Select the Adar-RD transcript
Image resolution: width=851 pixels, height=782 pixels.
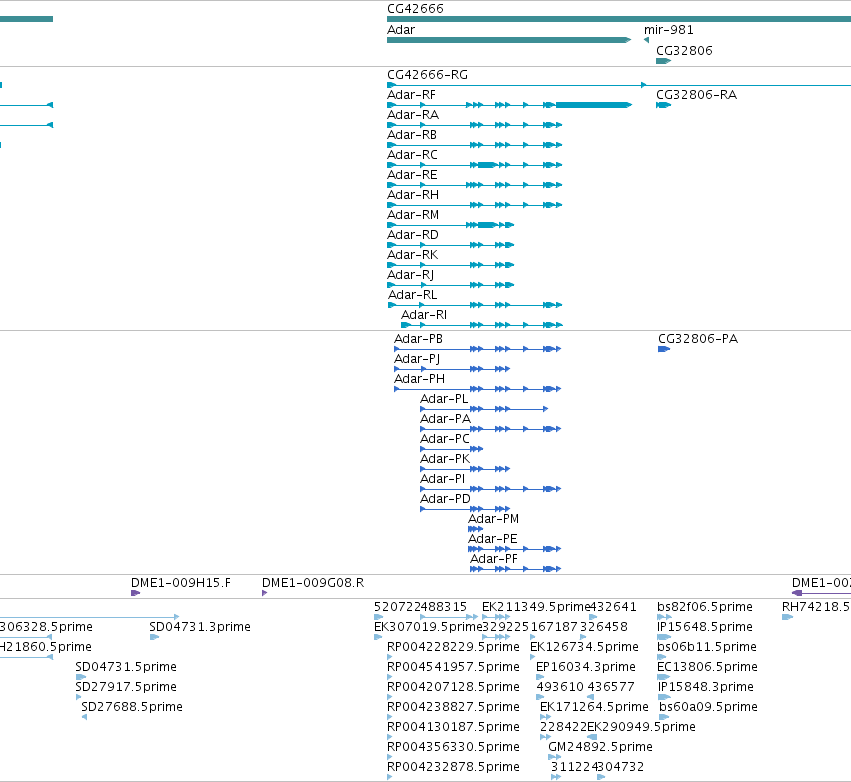(x=450, y=245)
